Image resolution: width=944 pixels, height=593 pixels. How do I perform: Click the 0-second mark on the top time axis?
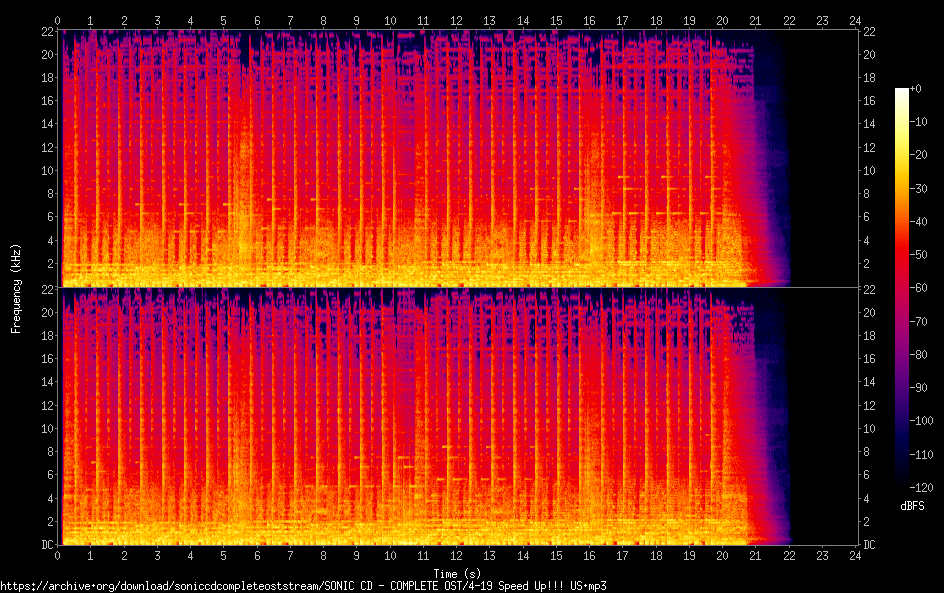click(x=58, y=19)
